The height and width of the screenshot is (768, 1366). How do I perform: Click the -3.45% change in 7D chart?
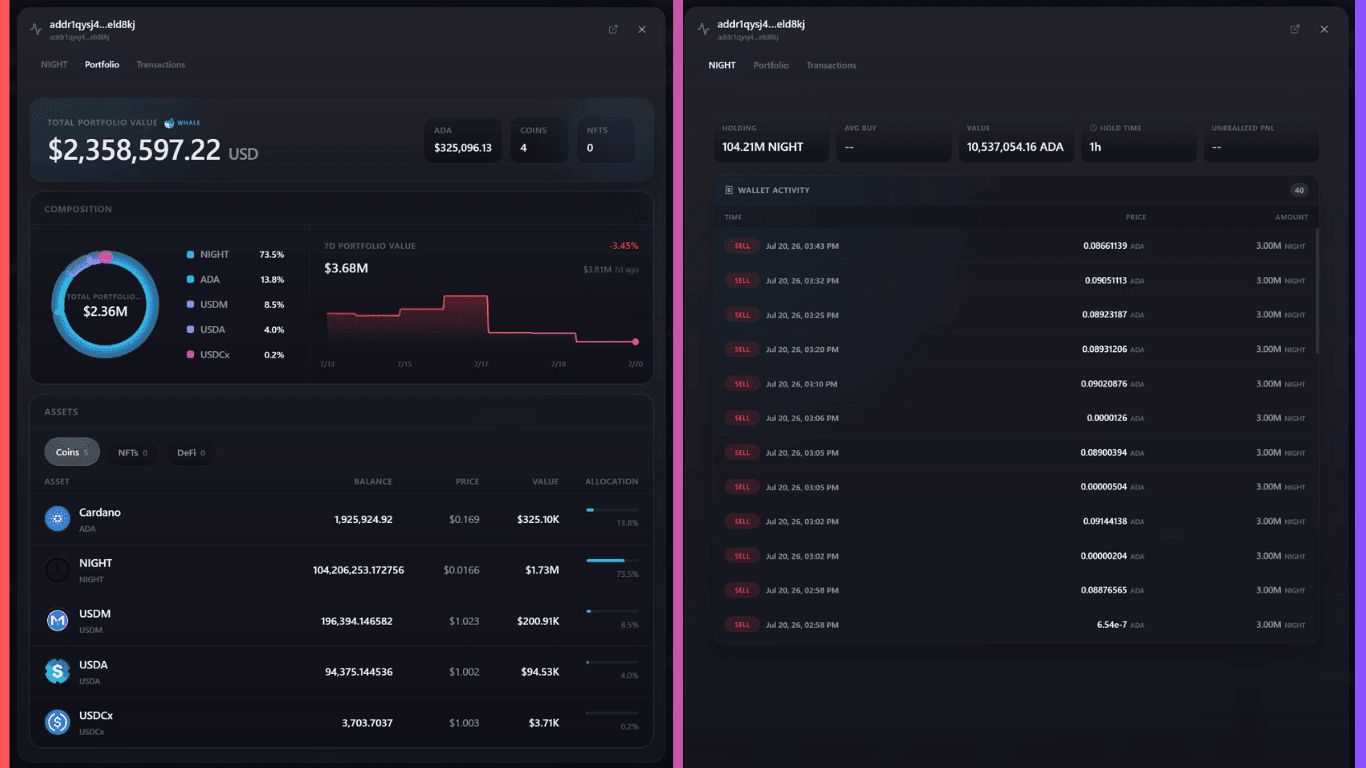(623, 246)
